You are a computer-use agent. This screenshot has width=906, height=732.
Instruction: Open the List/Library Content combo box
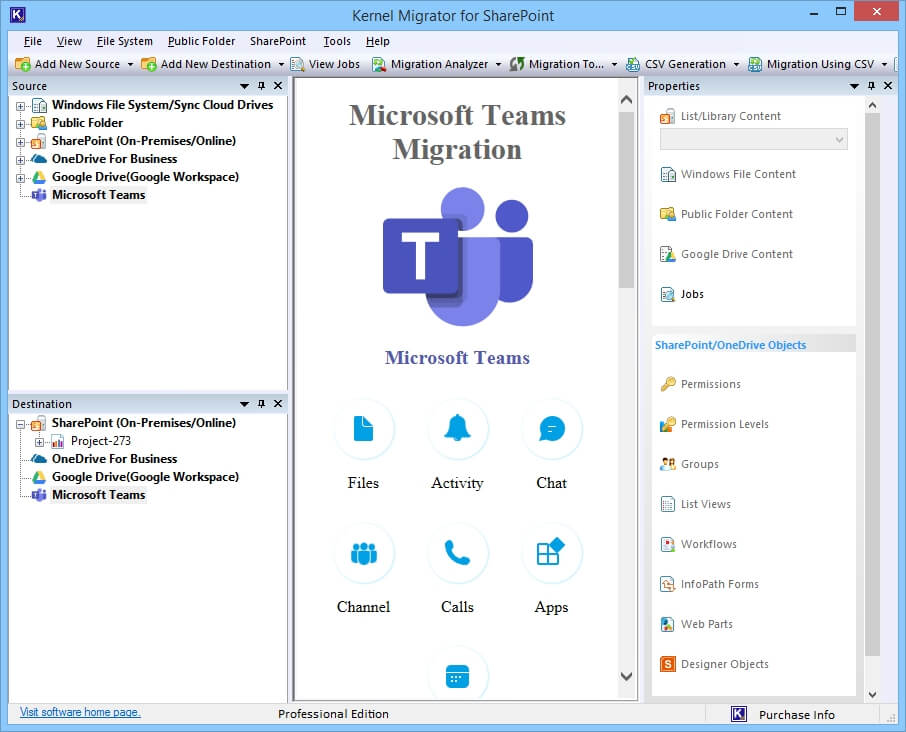753,139
